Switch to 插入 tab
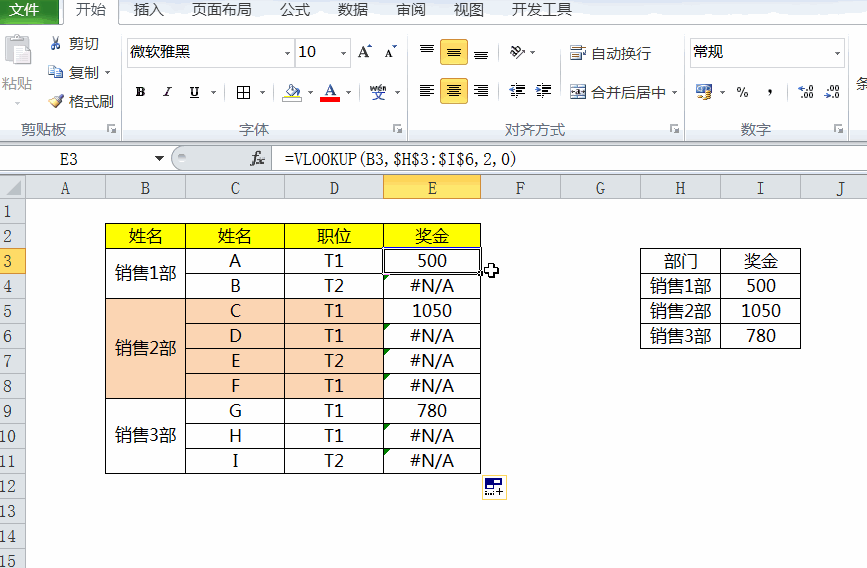This screenshot has width=867, height=568. [x=149, y=10]
